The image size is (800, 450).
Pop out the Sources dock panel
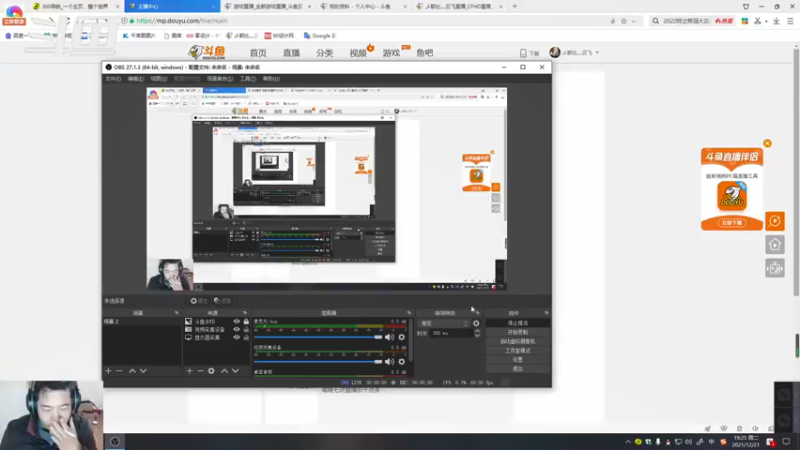[245, 313]
